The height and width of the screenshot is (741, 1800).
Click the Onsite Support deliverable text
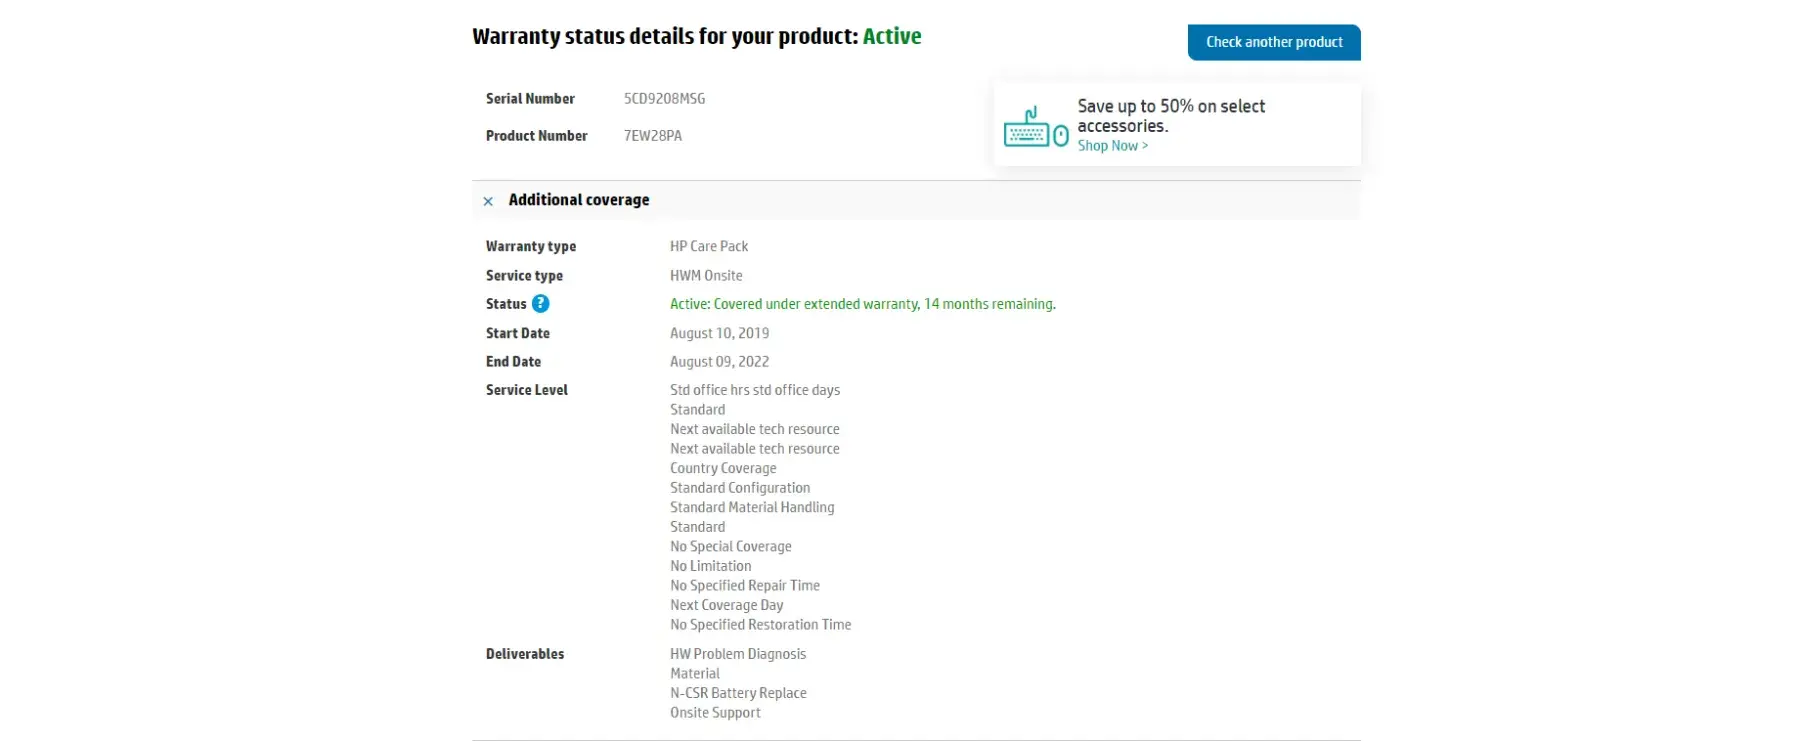coord(715,713)
